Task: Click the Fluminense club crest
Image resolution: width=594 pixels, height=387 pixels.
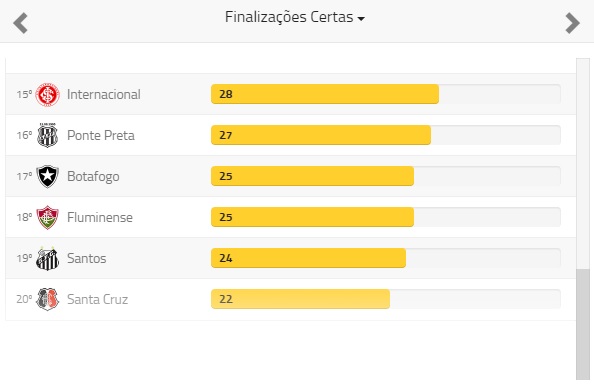Action: coord(47,217)
